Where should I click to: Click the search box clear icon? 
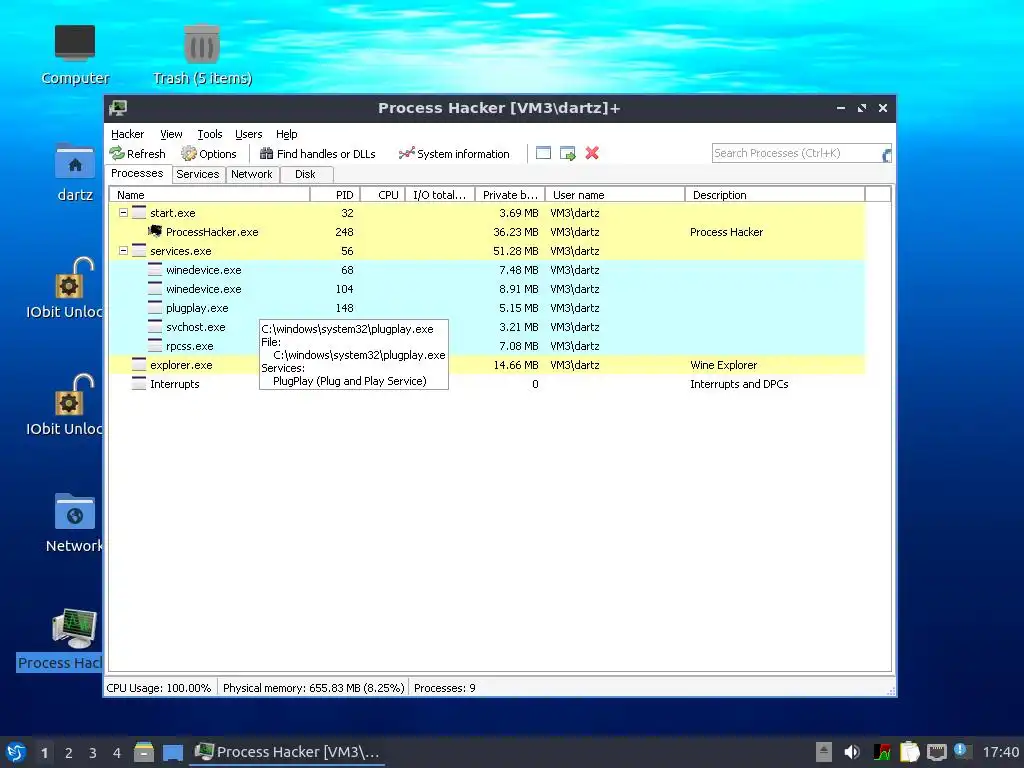[886, 155]
